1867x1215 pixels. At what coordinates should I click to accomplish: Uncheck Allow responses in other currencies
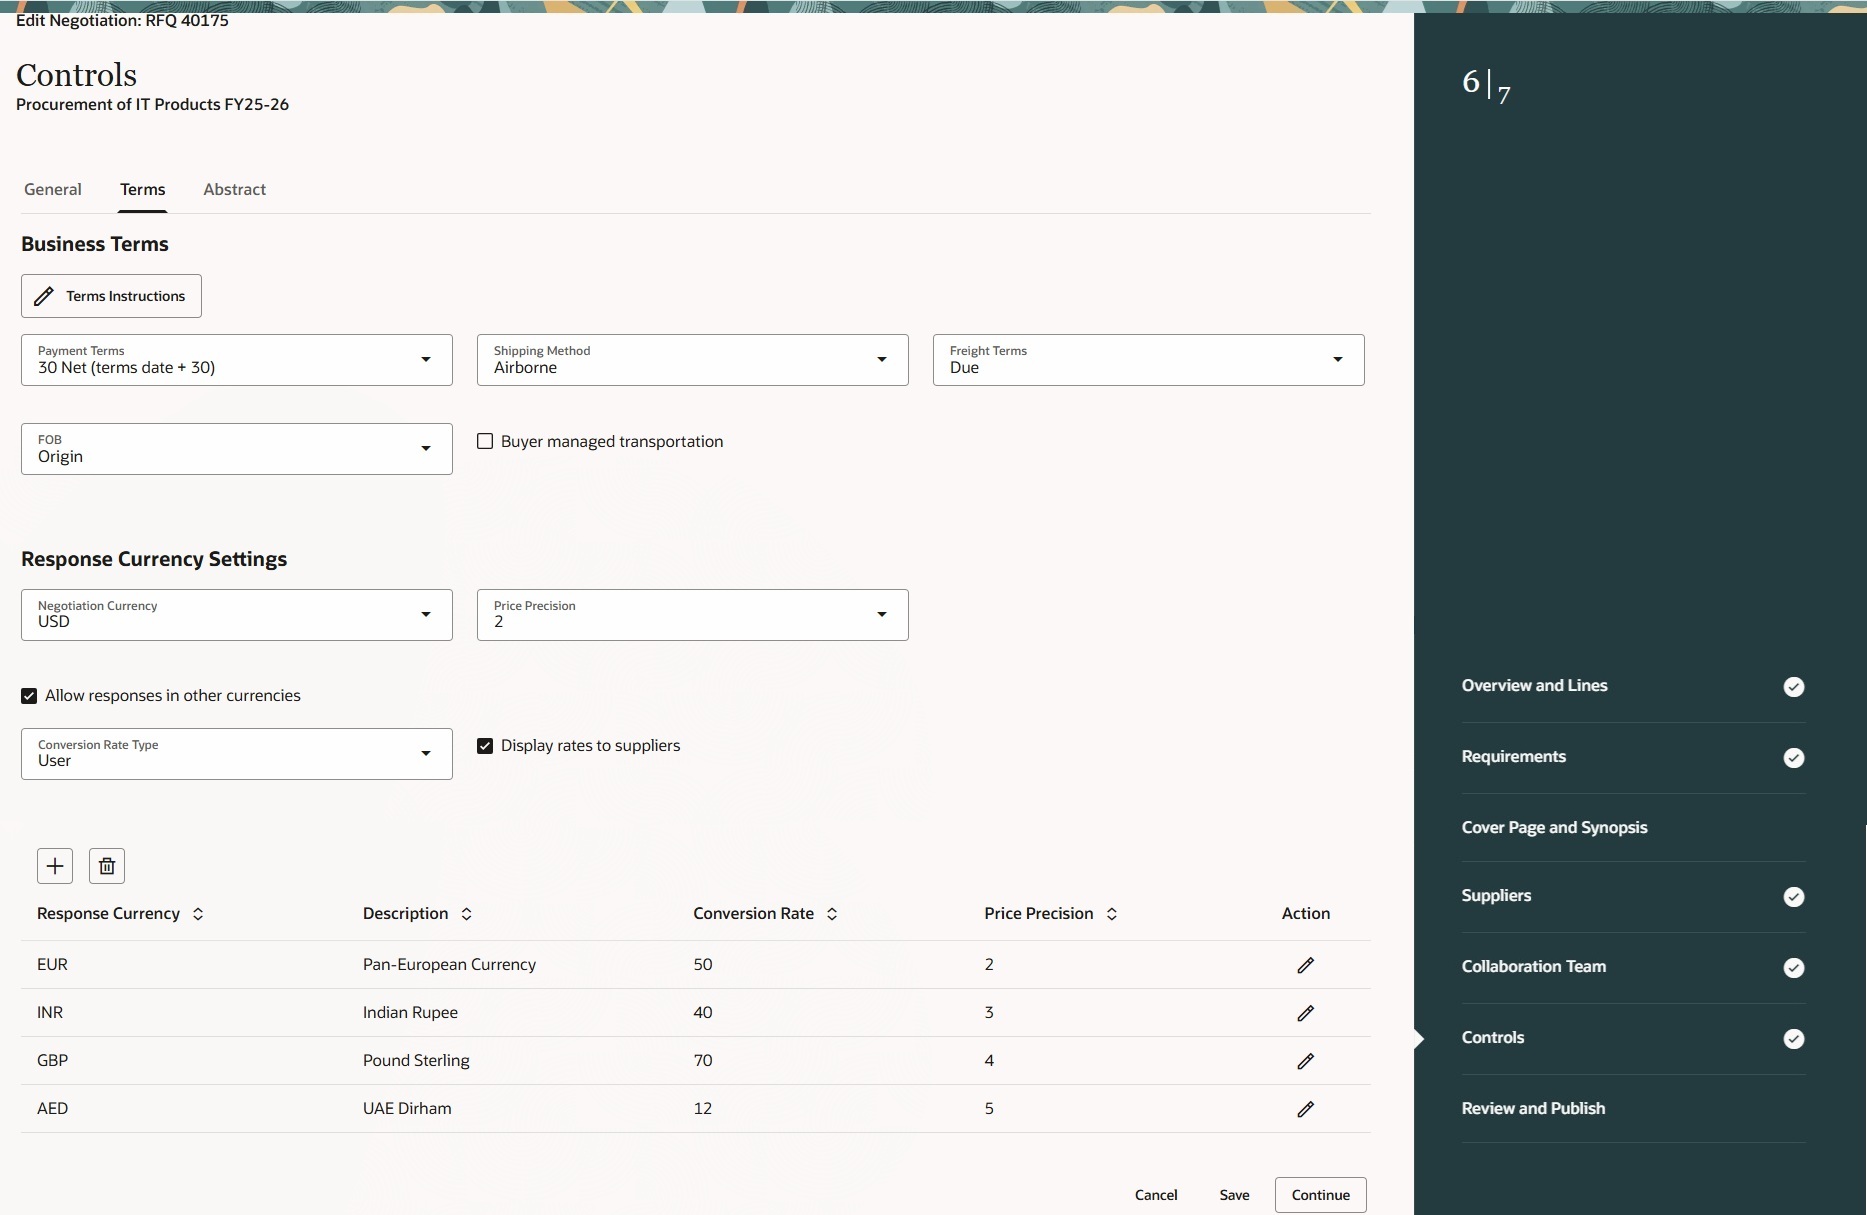(x=29, y=696)
